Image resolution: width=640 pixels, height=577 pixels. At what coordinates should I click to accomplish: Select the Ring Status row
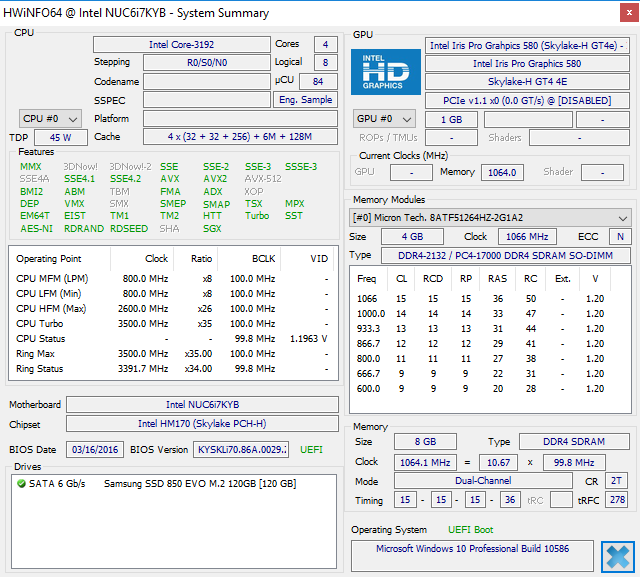pos(172,369)
